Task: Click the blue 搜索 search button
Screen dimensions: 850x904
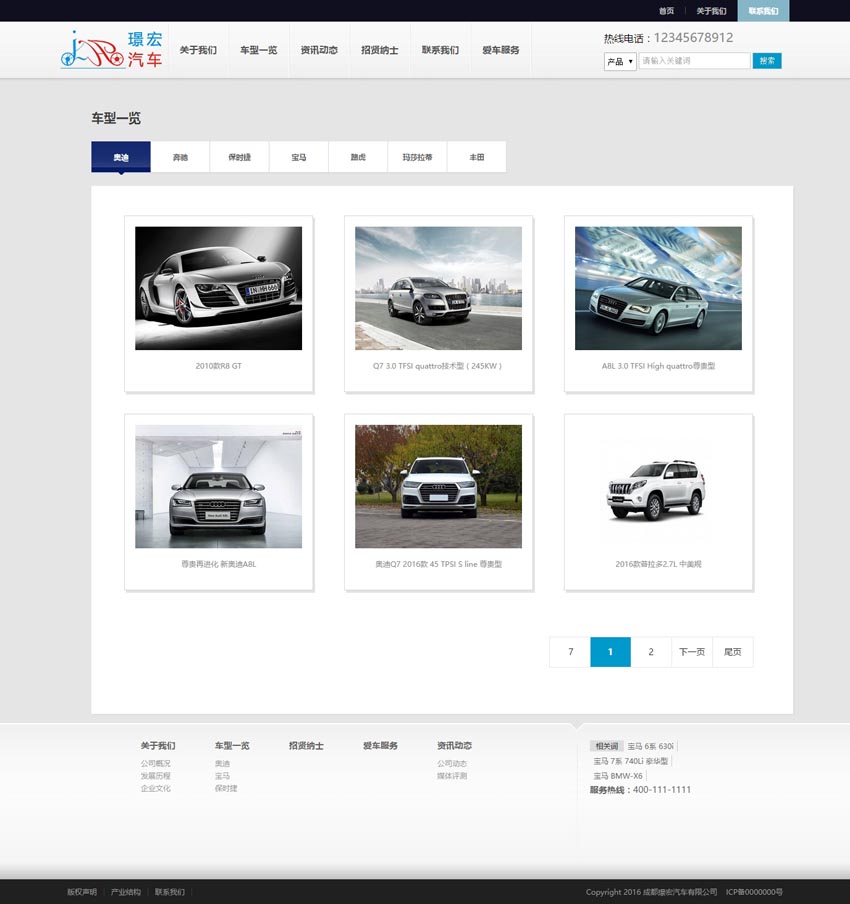Action: pyautogui.click(x=767, y=61)
